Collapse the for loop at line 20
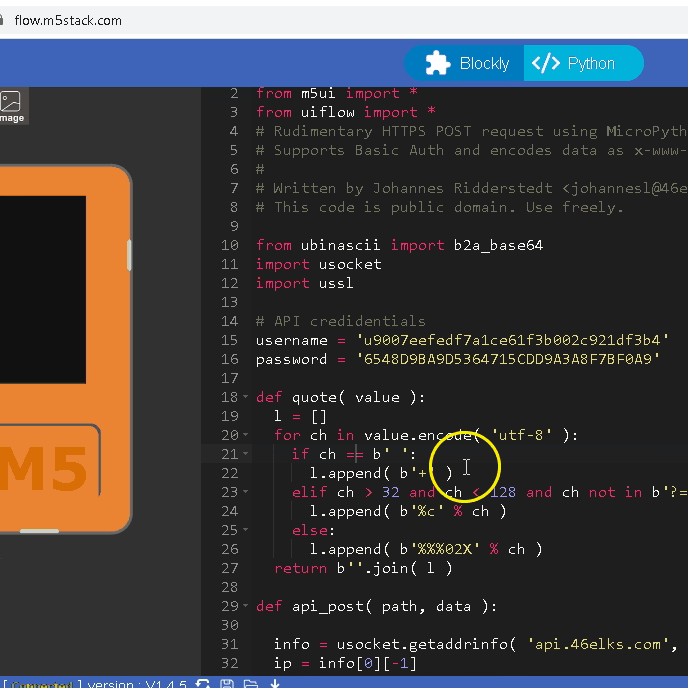The image size is (688, 688). pos(246,435)
